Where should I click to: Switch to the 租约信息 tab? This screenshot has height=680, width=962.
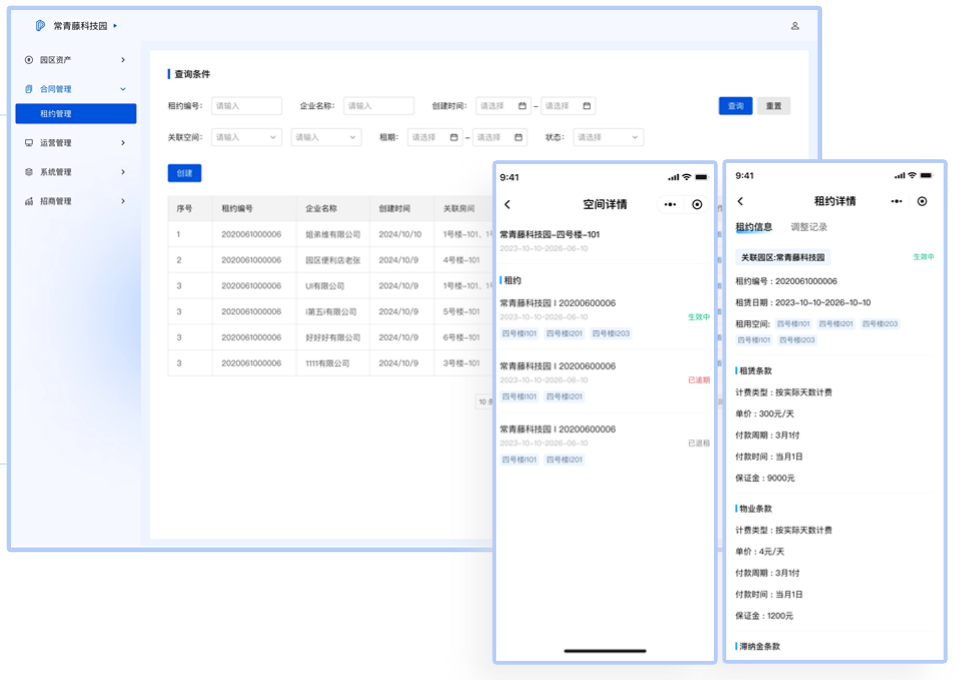pos(754,228)
